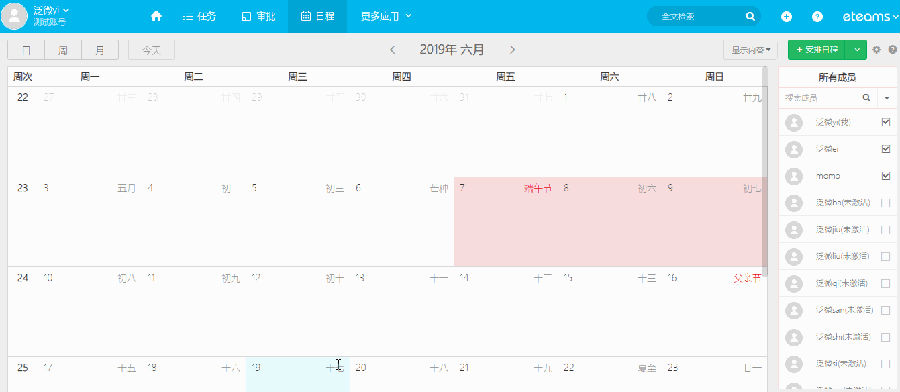Go to previous month arrow
The image size is (900, 392).
pyautogui.click(x=393, y=50)
